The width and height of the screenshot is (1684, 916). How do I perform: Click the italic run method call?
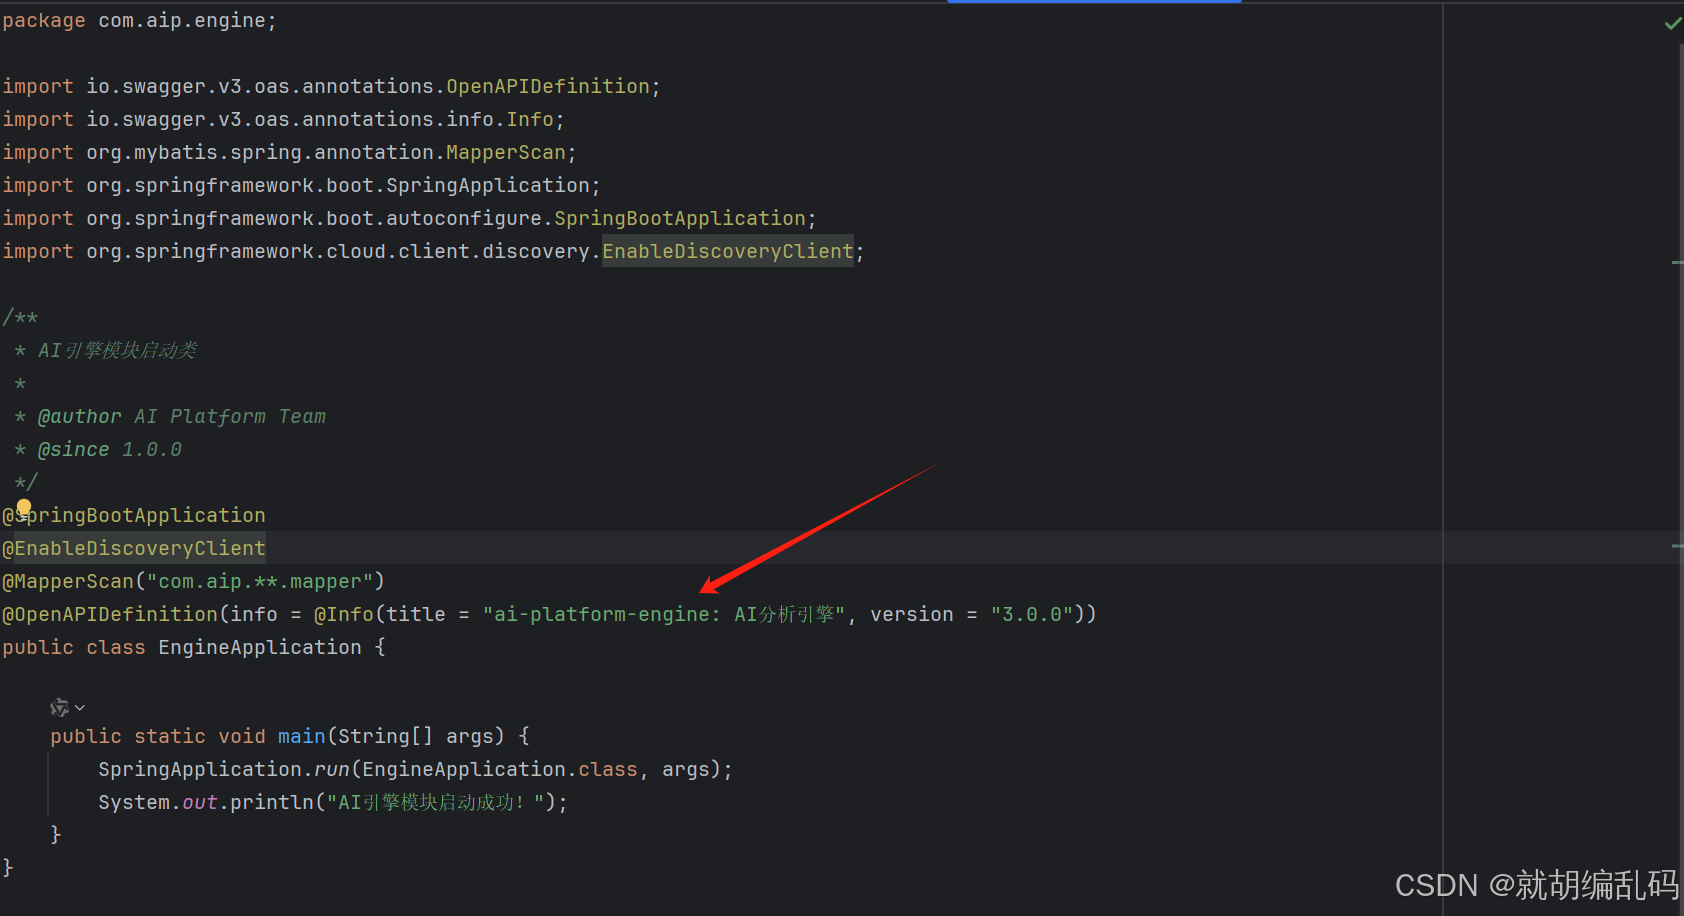(332, 769)
